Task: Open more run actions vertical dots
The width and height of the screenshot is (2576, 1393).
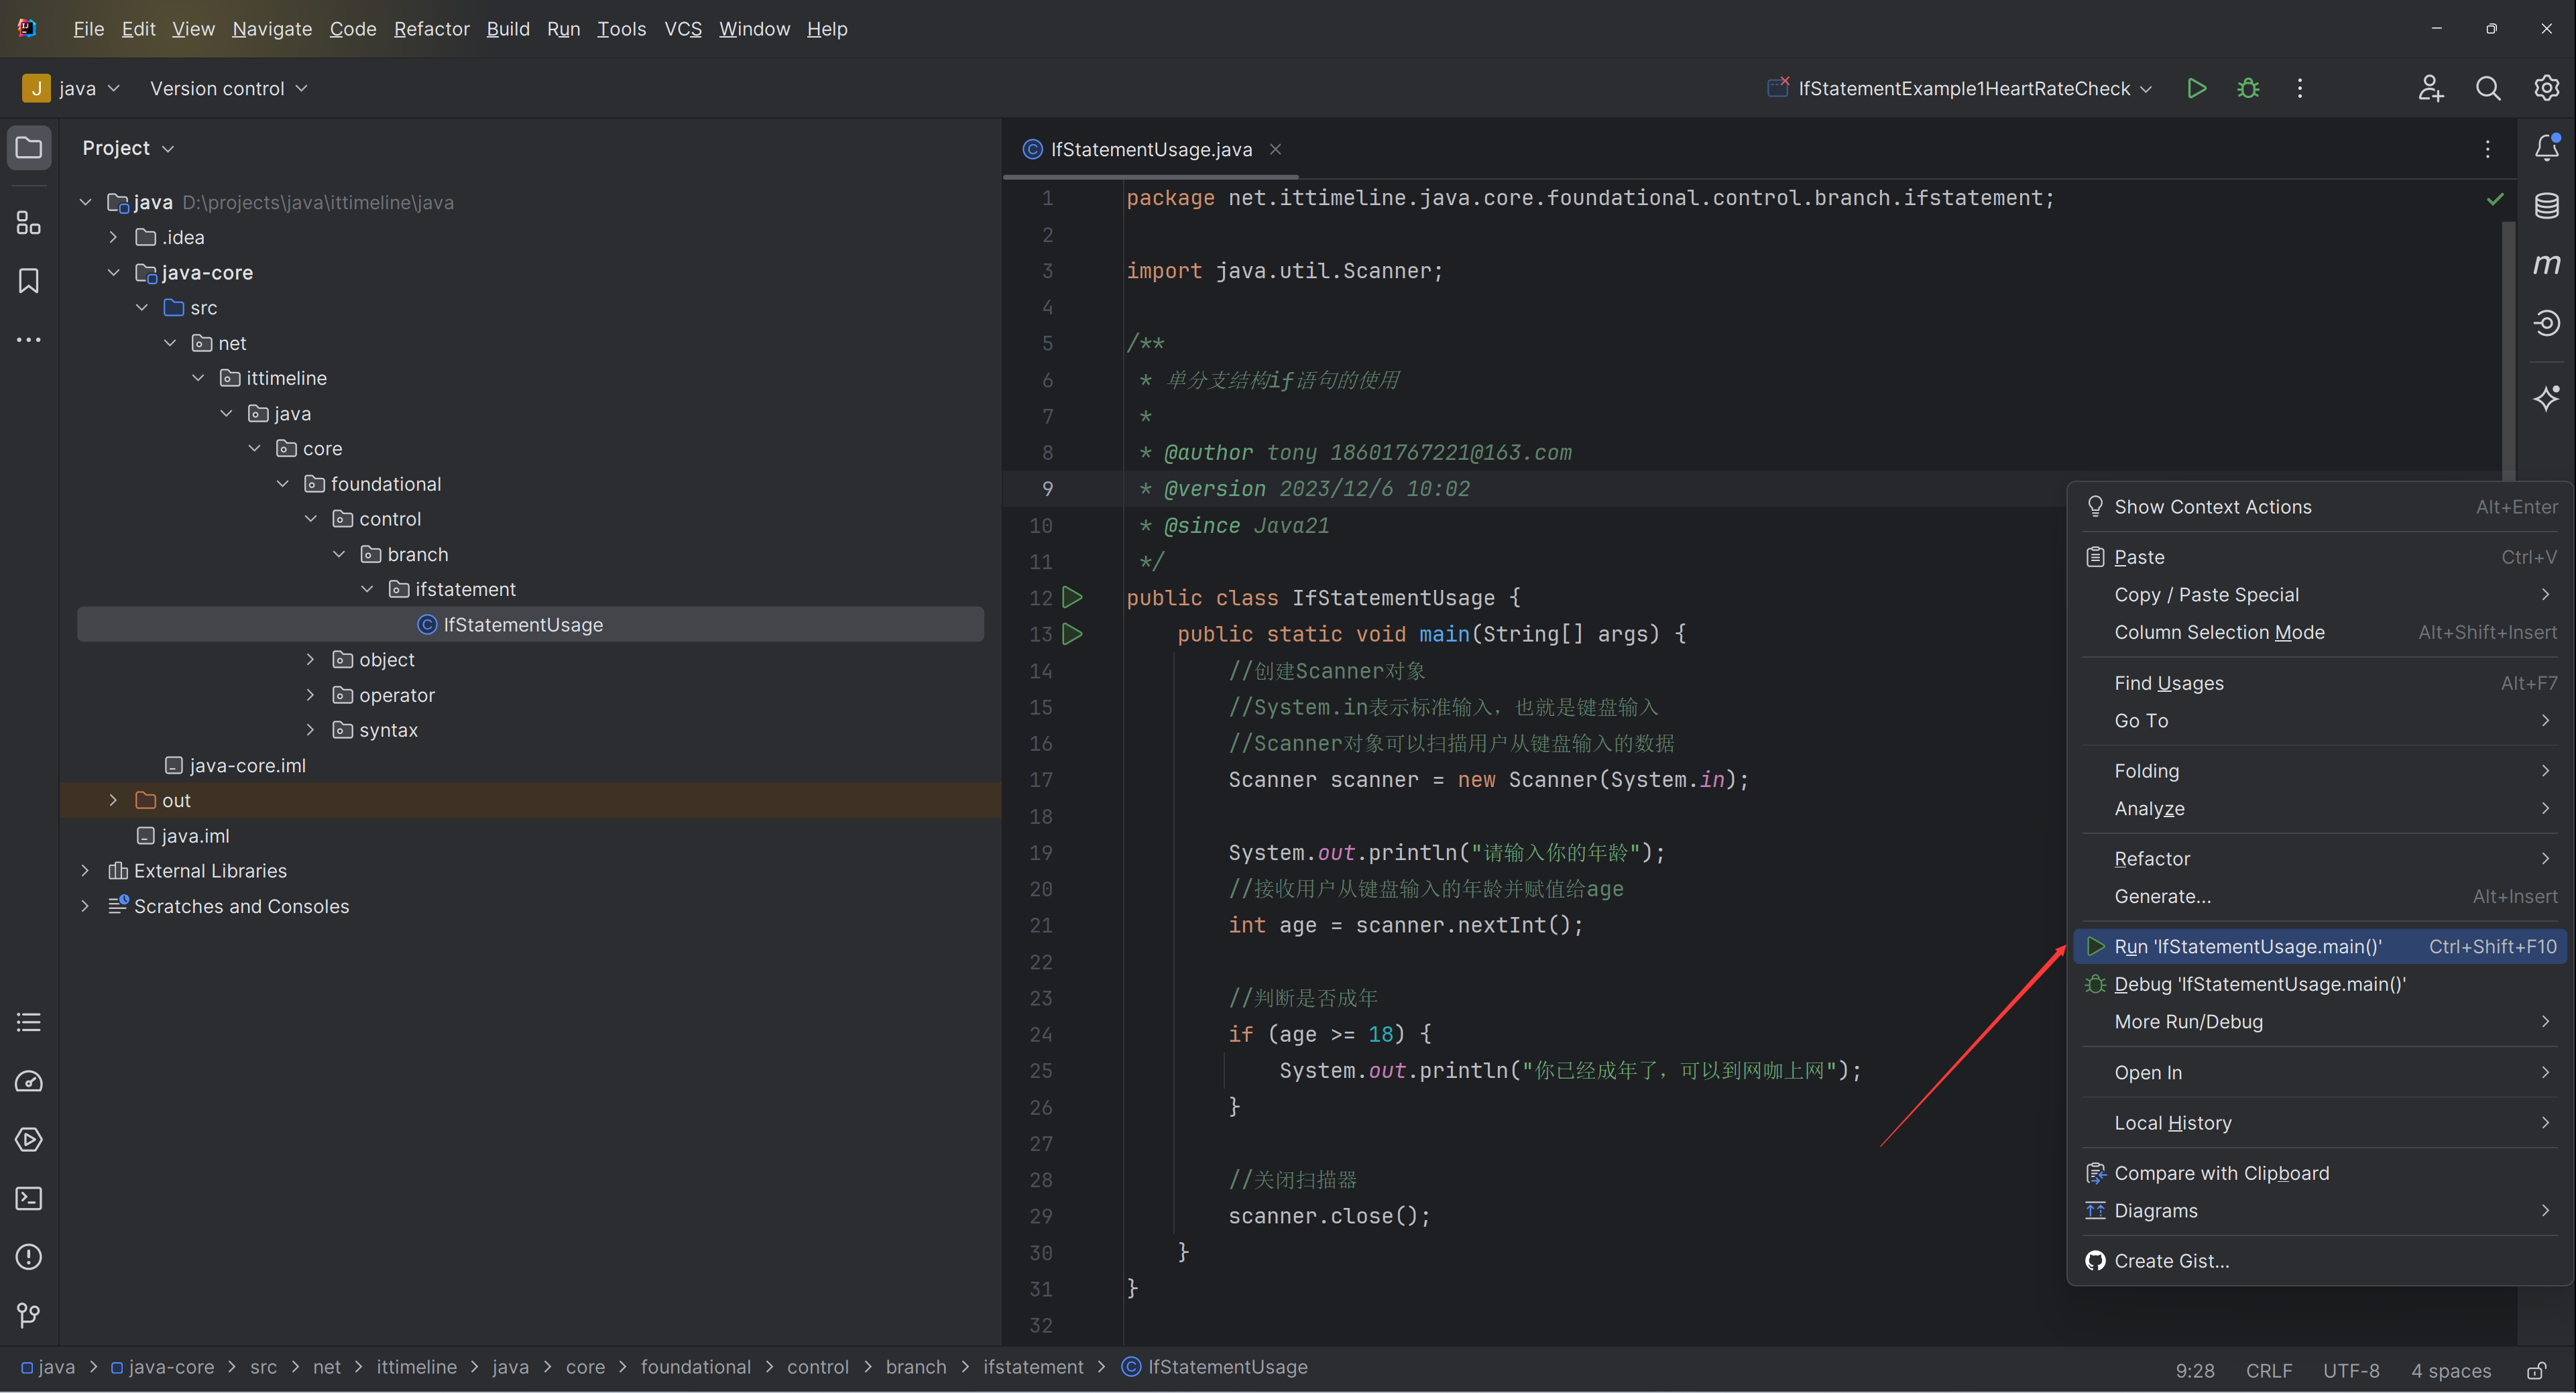Action: pos(2299,88)
